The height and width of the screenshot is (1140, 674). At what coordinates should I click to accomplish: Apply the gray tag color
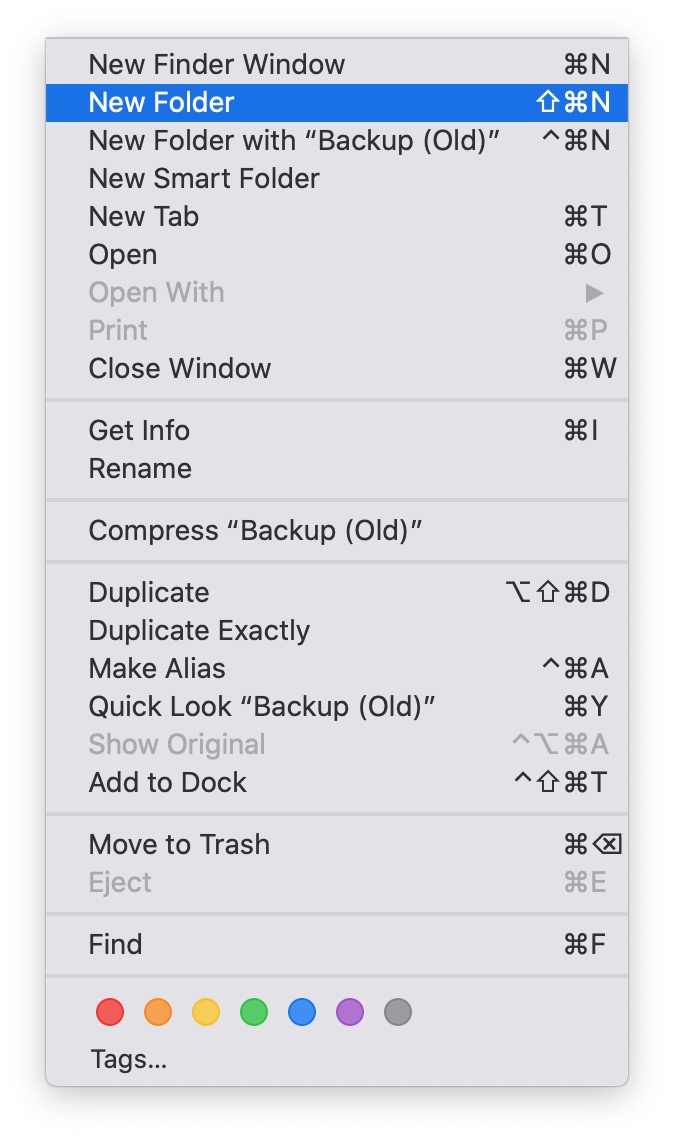[398, 1012]
